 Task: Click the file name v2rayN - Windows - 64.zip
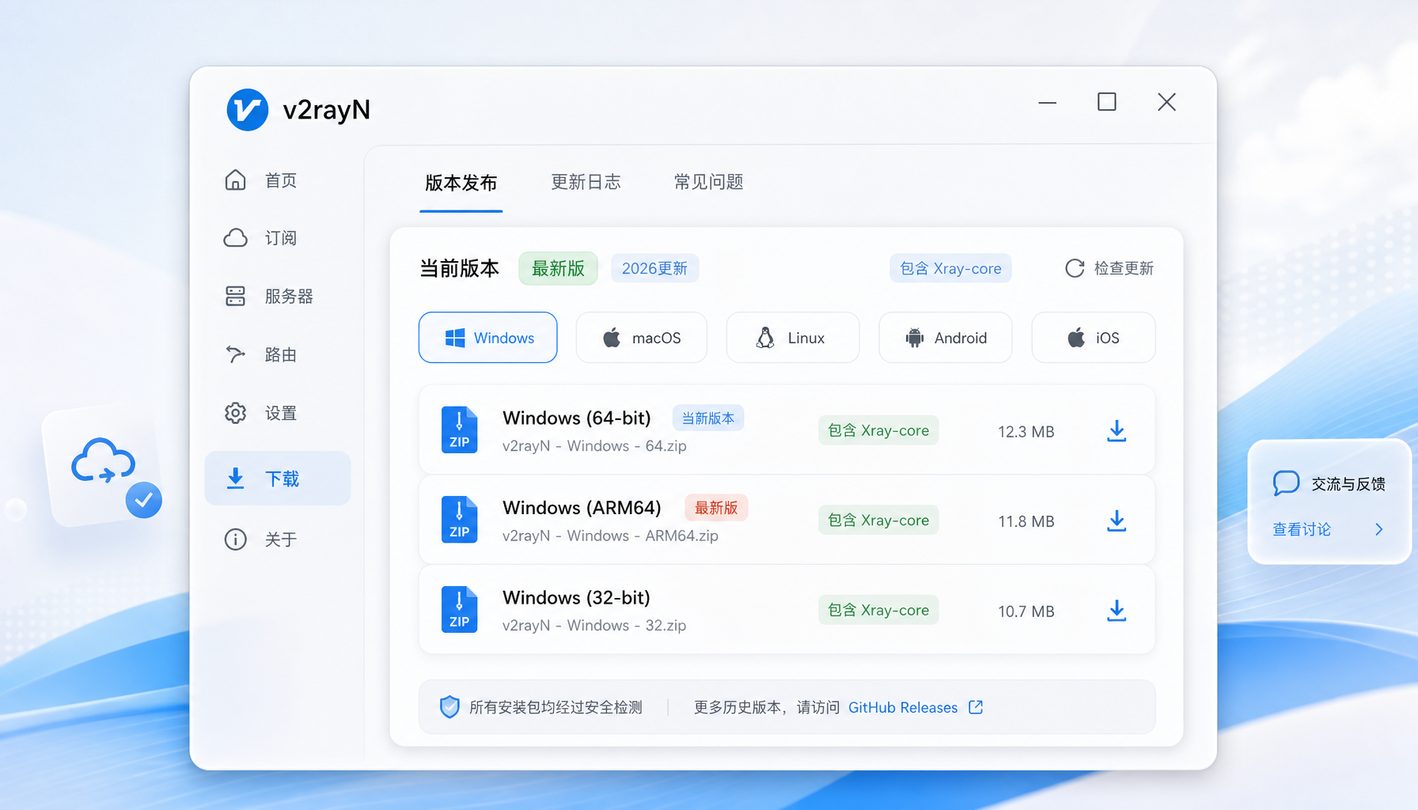[x=594, y=446]
